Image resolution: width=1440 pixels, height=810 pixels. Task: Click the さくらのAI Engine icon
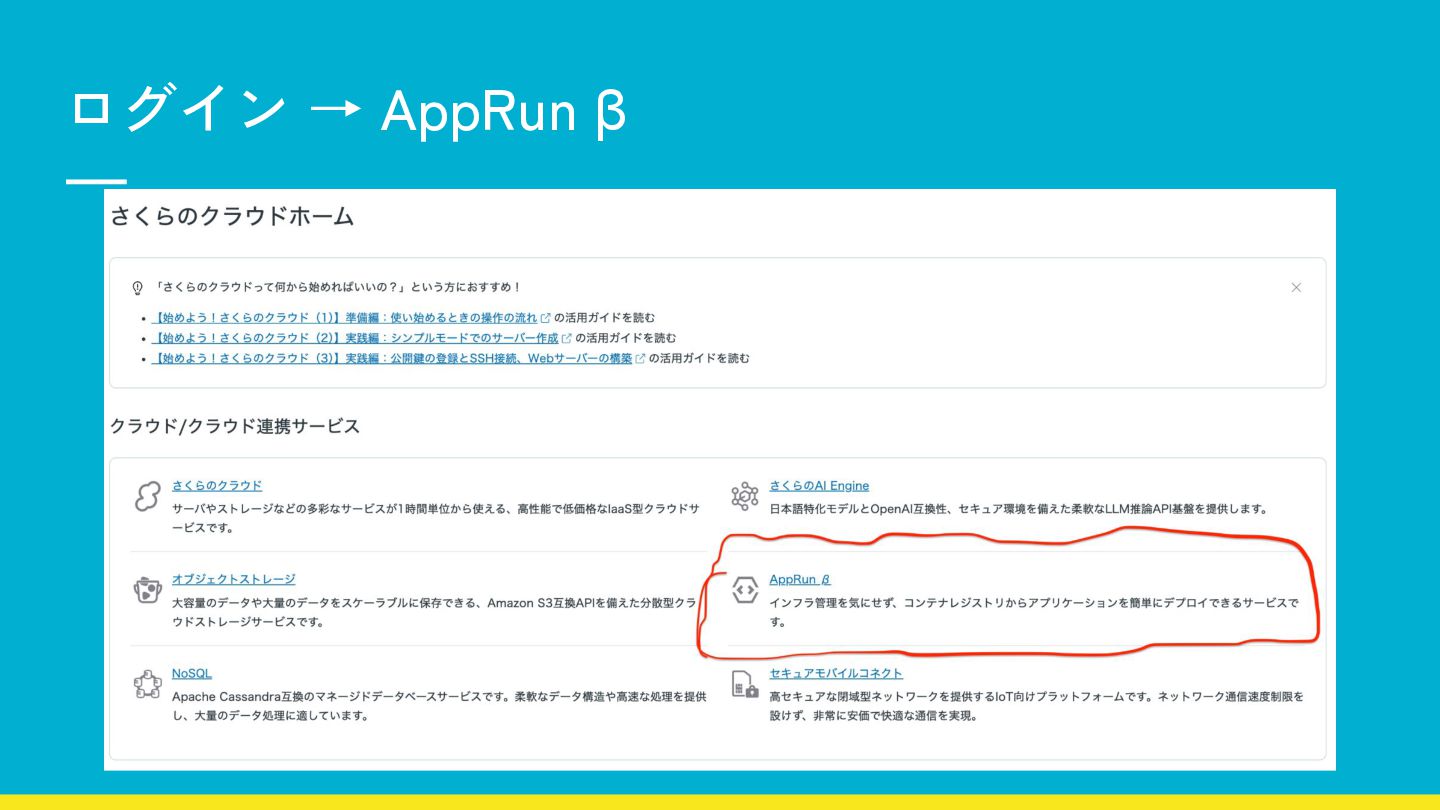744,496
